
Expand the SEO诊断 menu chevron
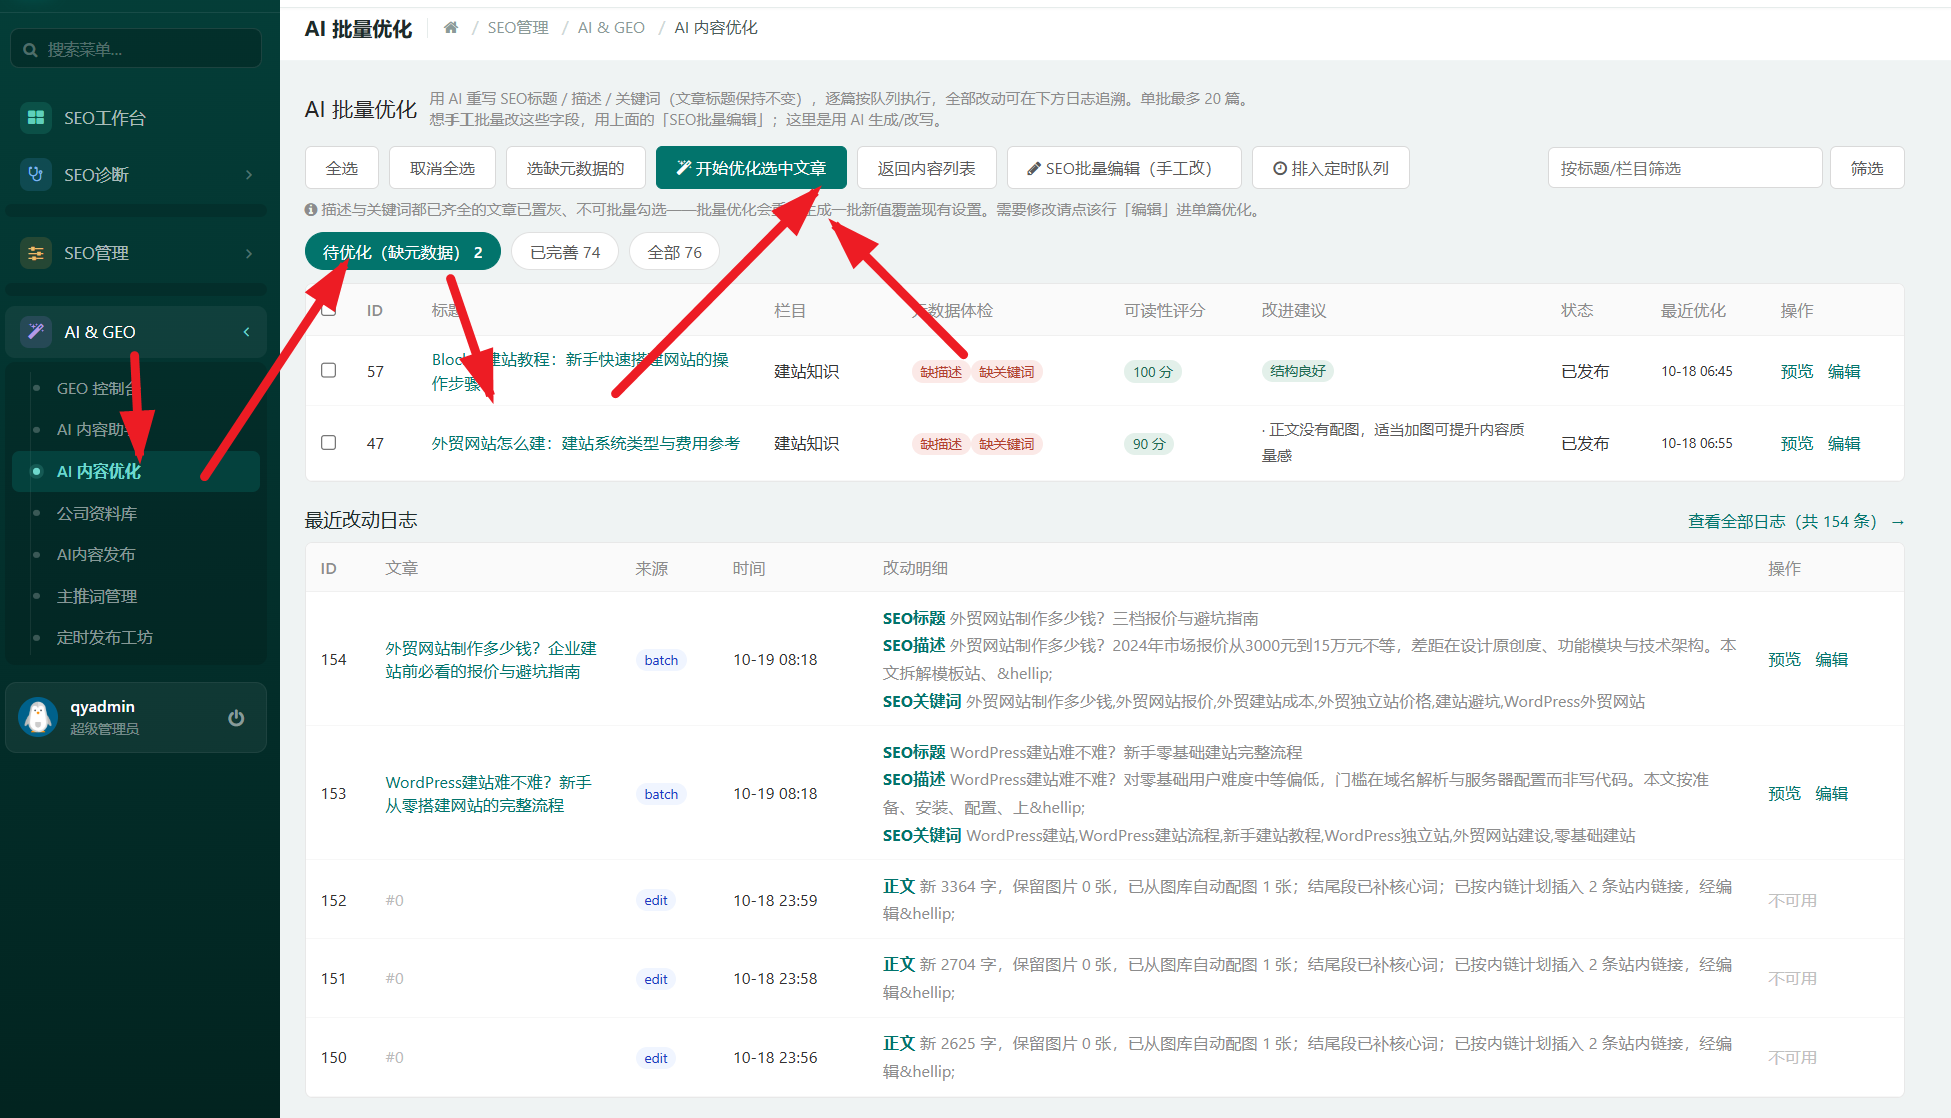pos(248,174)
